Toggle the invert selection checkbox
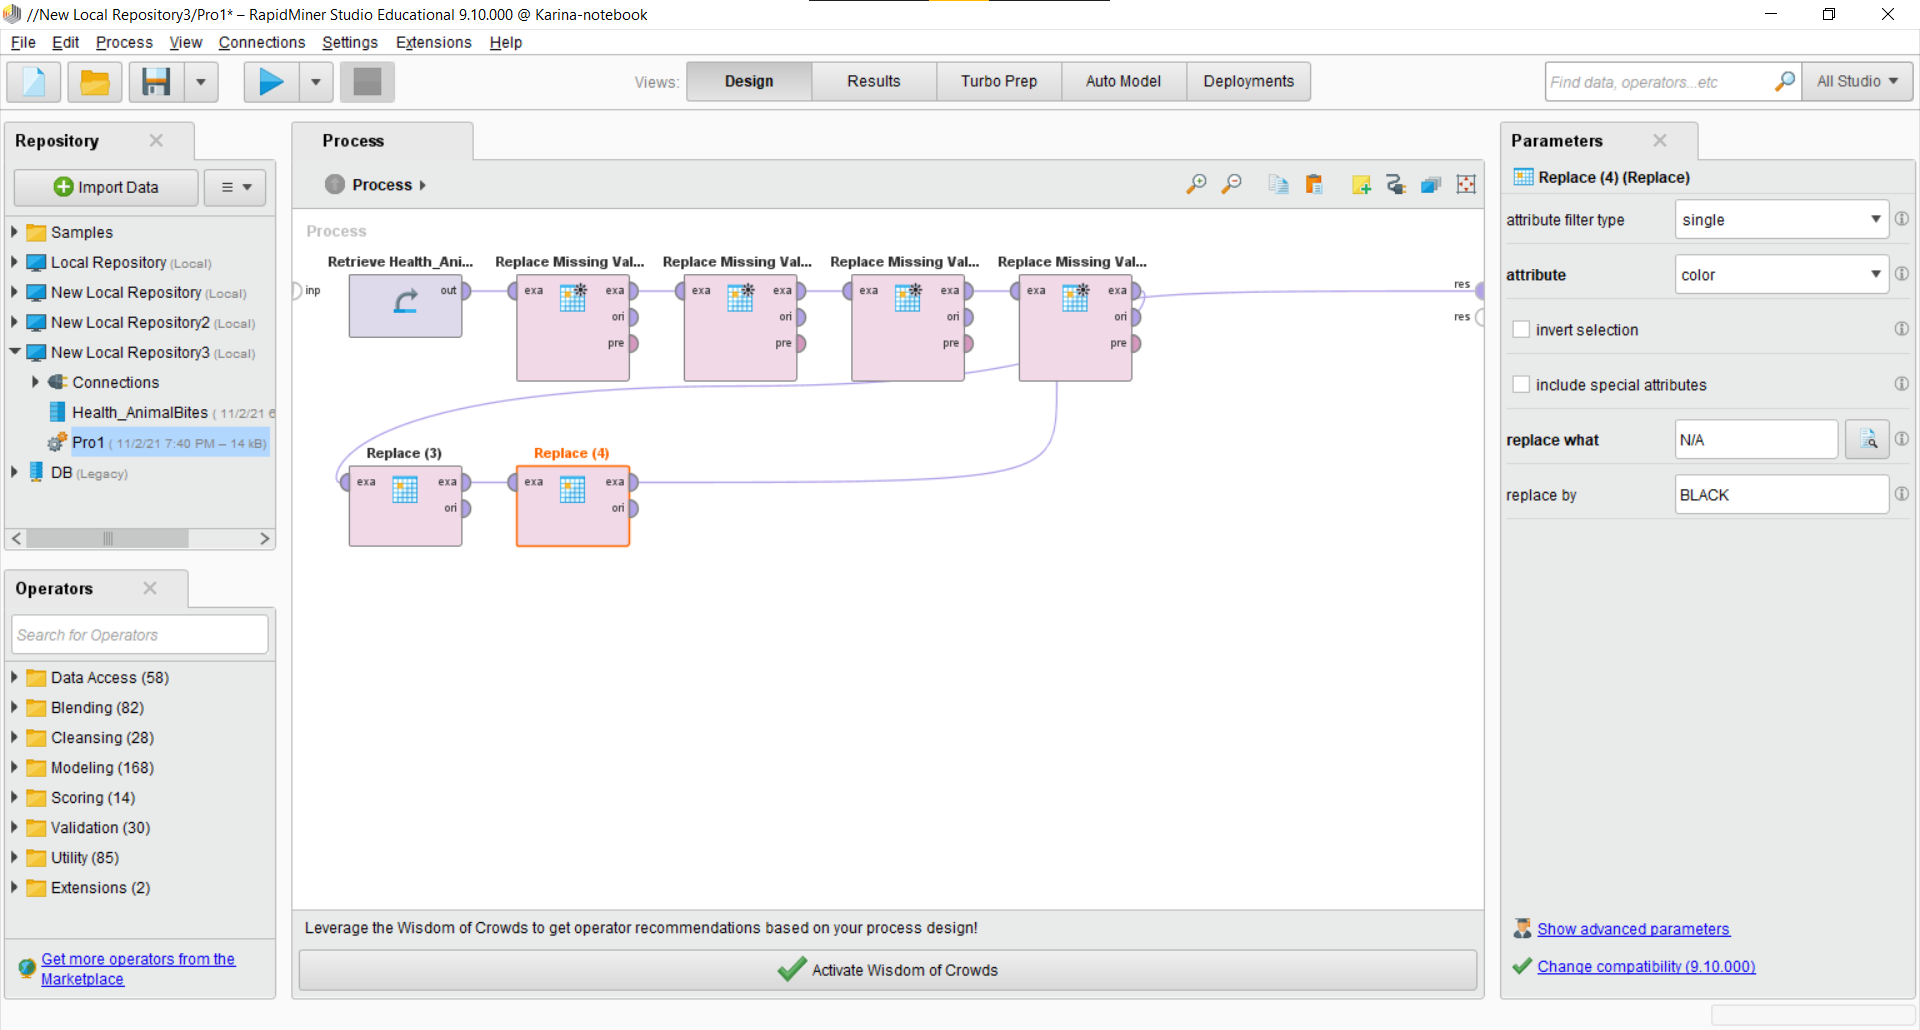 [x=1521, y=329]
